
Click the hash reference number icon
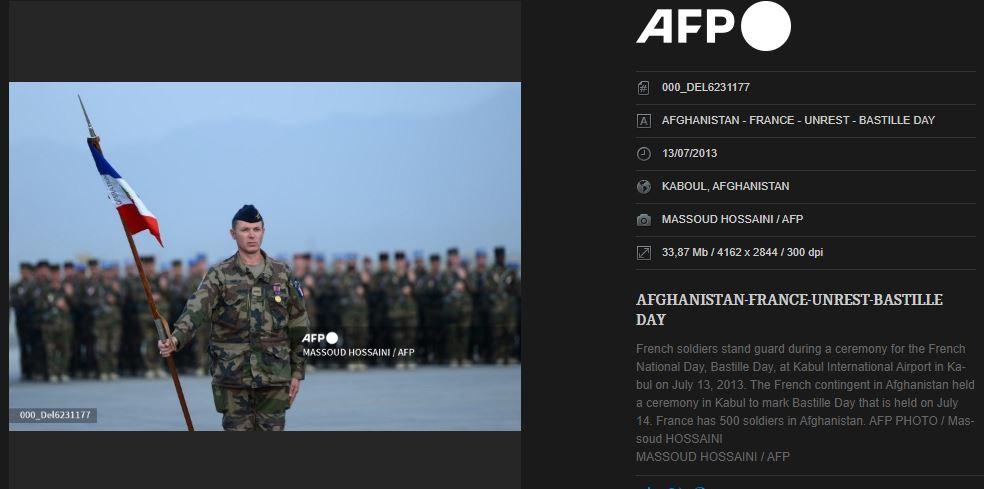click(643, 88)
